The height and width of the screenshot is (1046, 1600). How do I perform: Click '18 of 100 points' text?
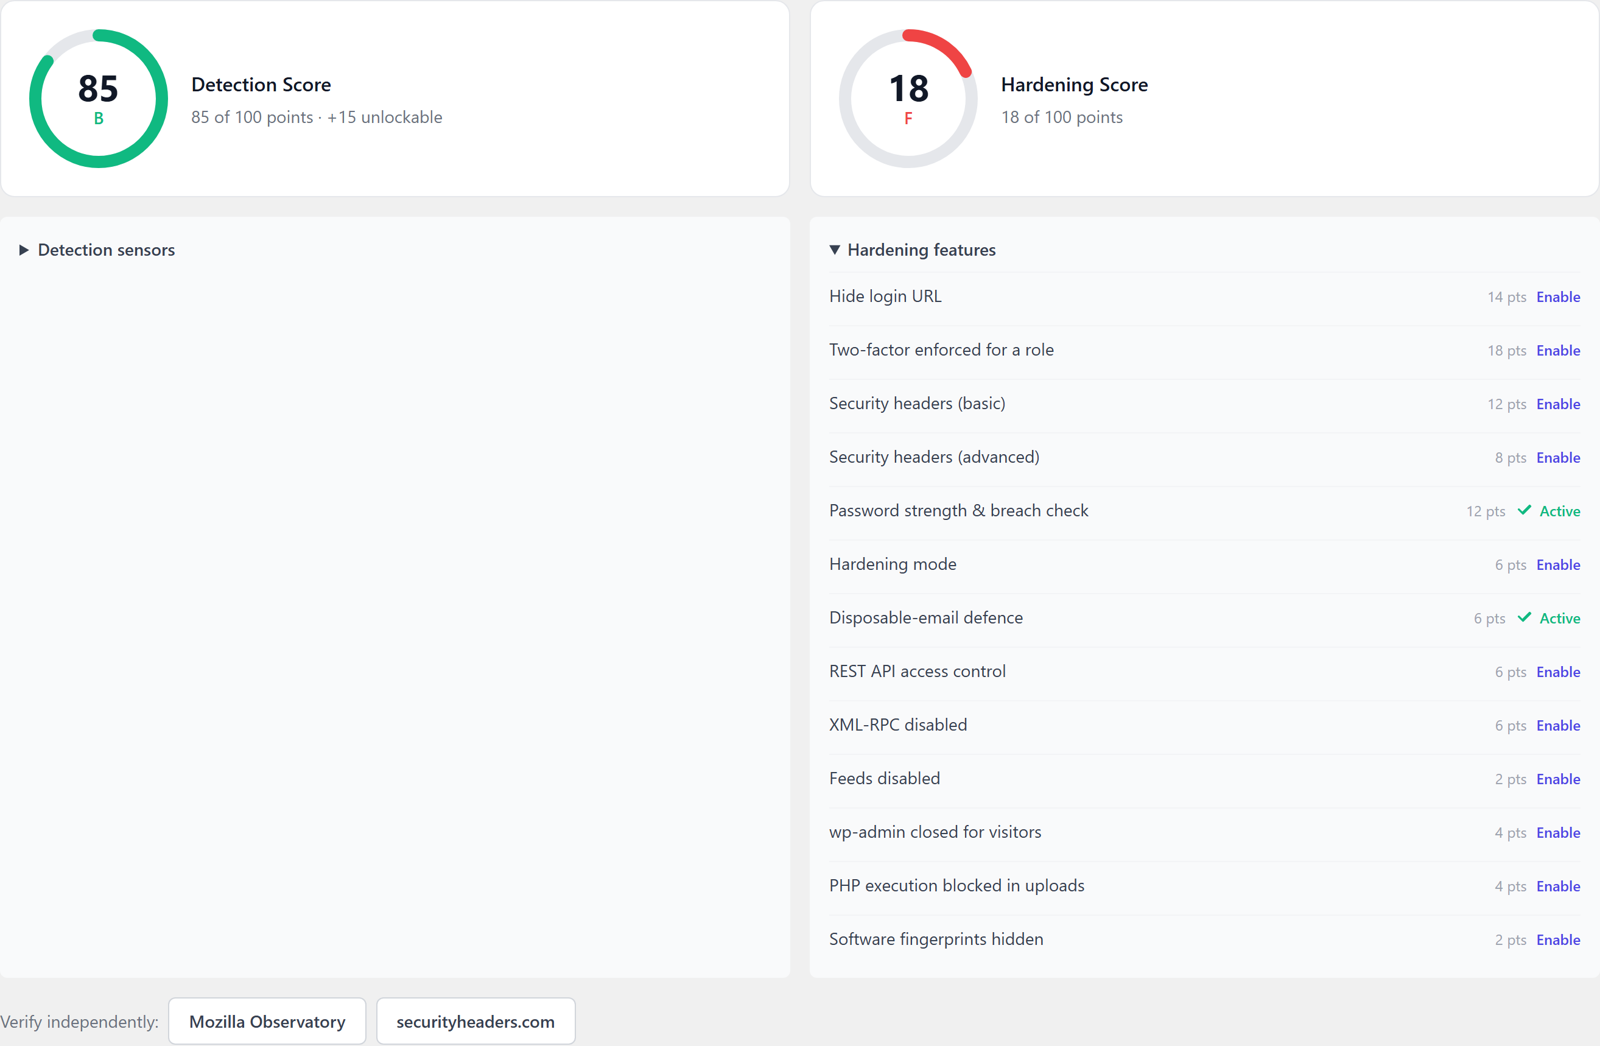pos(1062,117)
